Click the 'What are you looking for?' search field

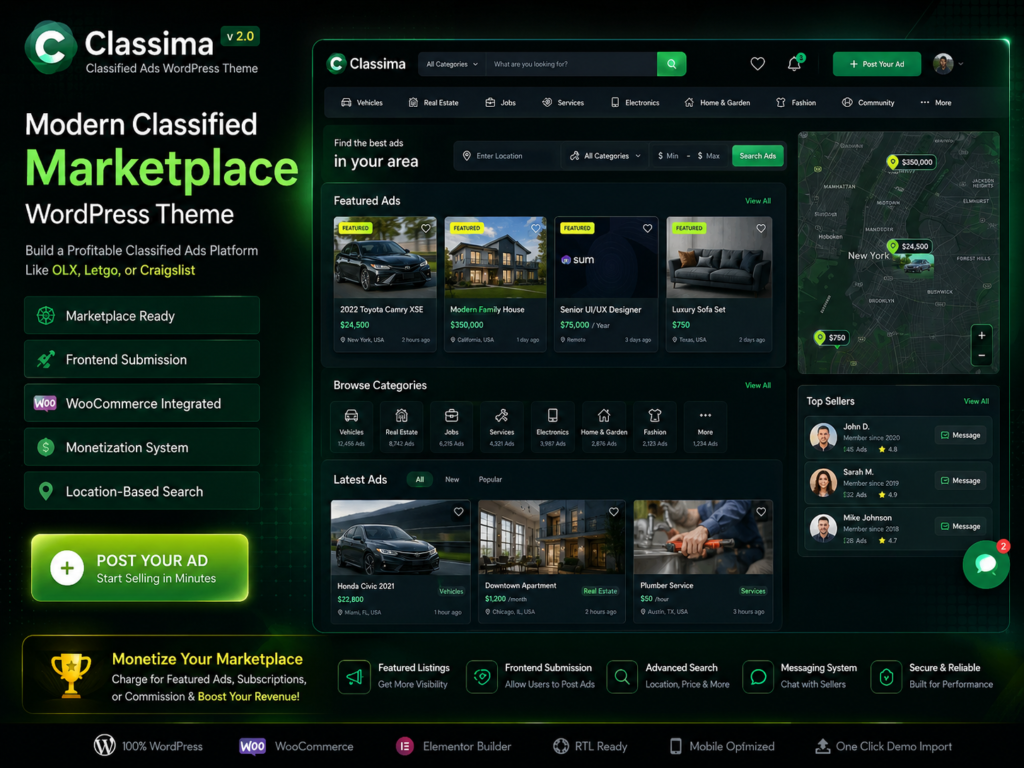point(571,64)
